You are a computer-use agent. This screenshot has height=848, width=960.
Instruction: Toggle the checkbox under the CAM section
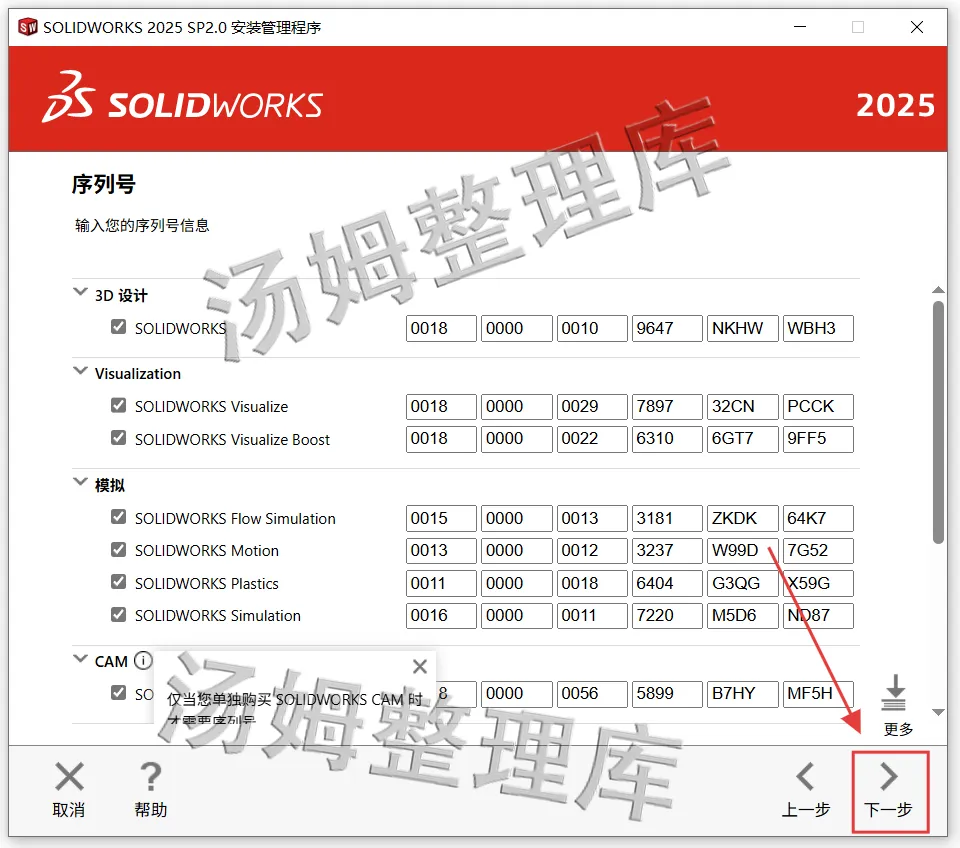[x=118, y=692]
